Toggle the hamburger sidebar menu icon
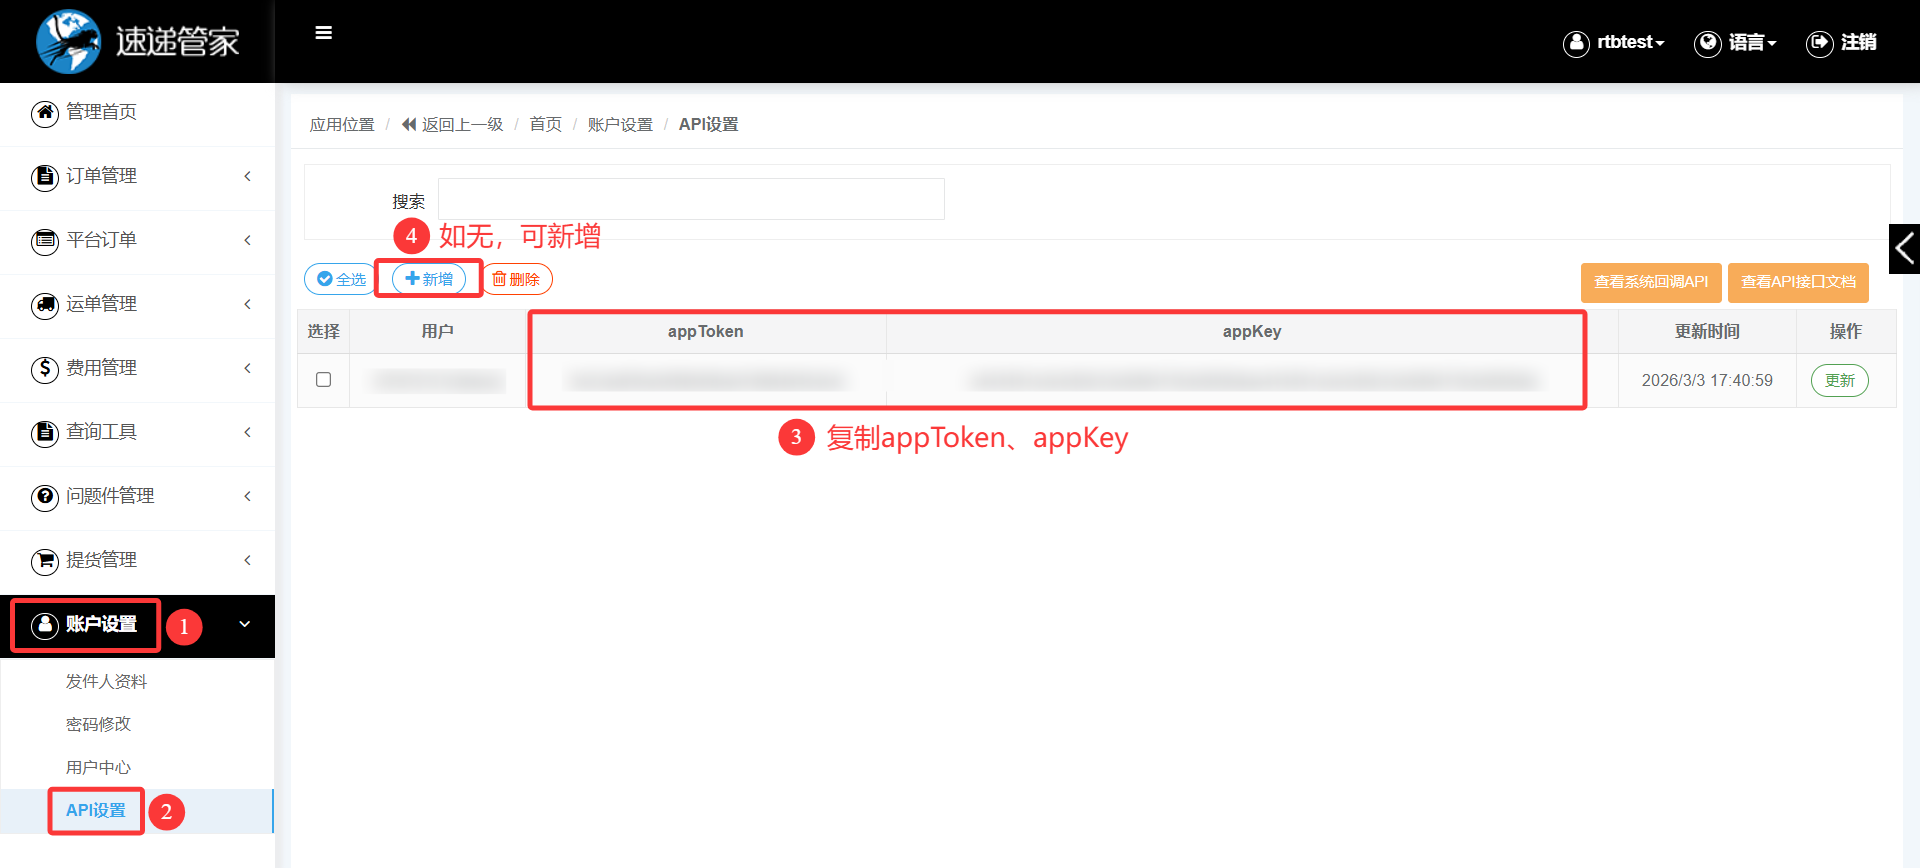 (x=324, y=33)
